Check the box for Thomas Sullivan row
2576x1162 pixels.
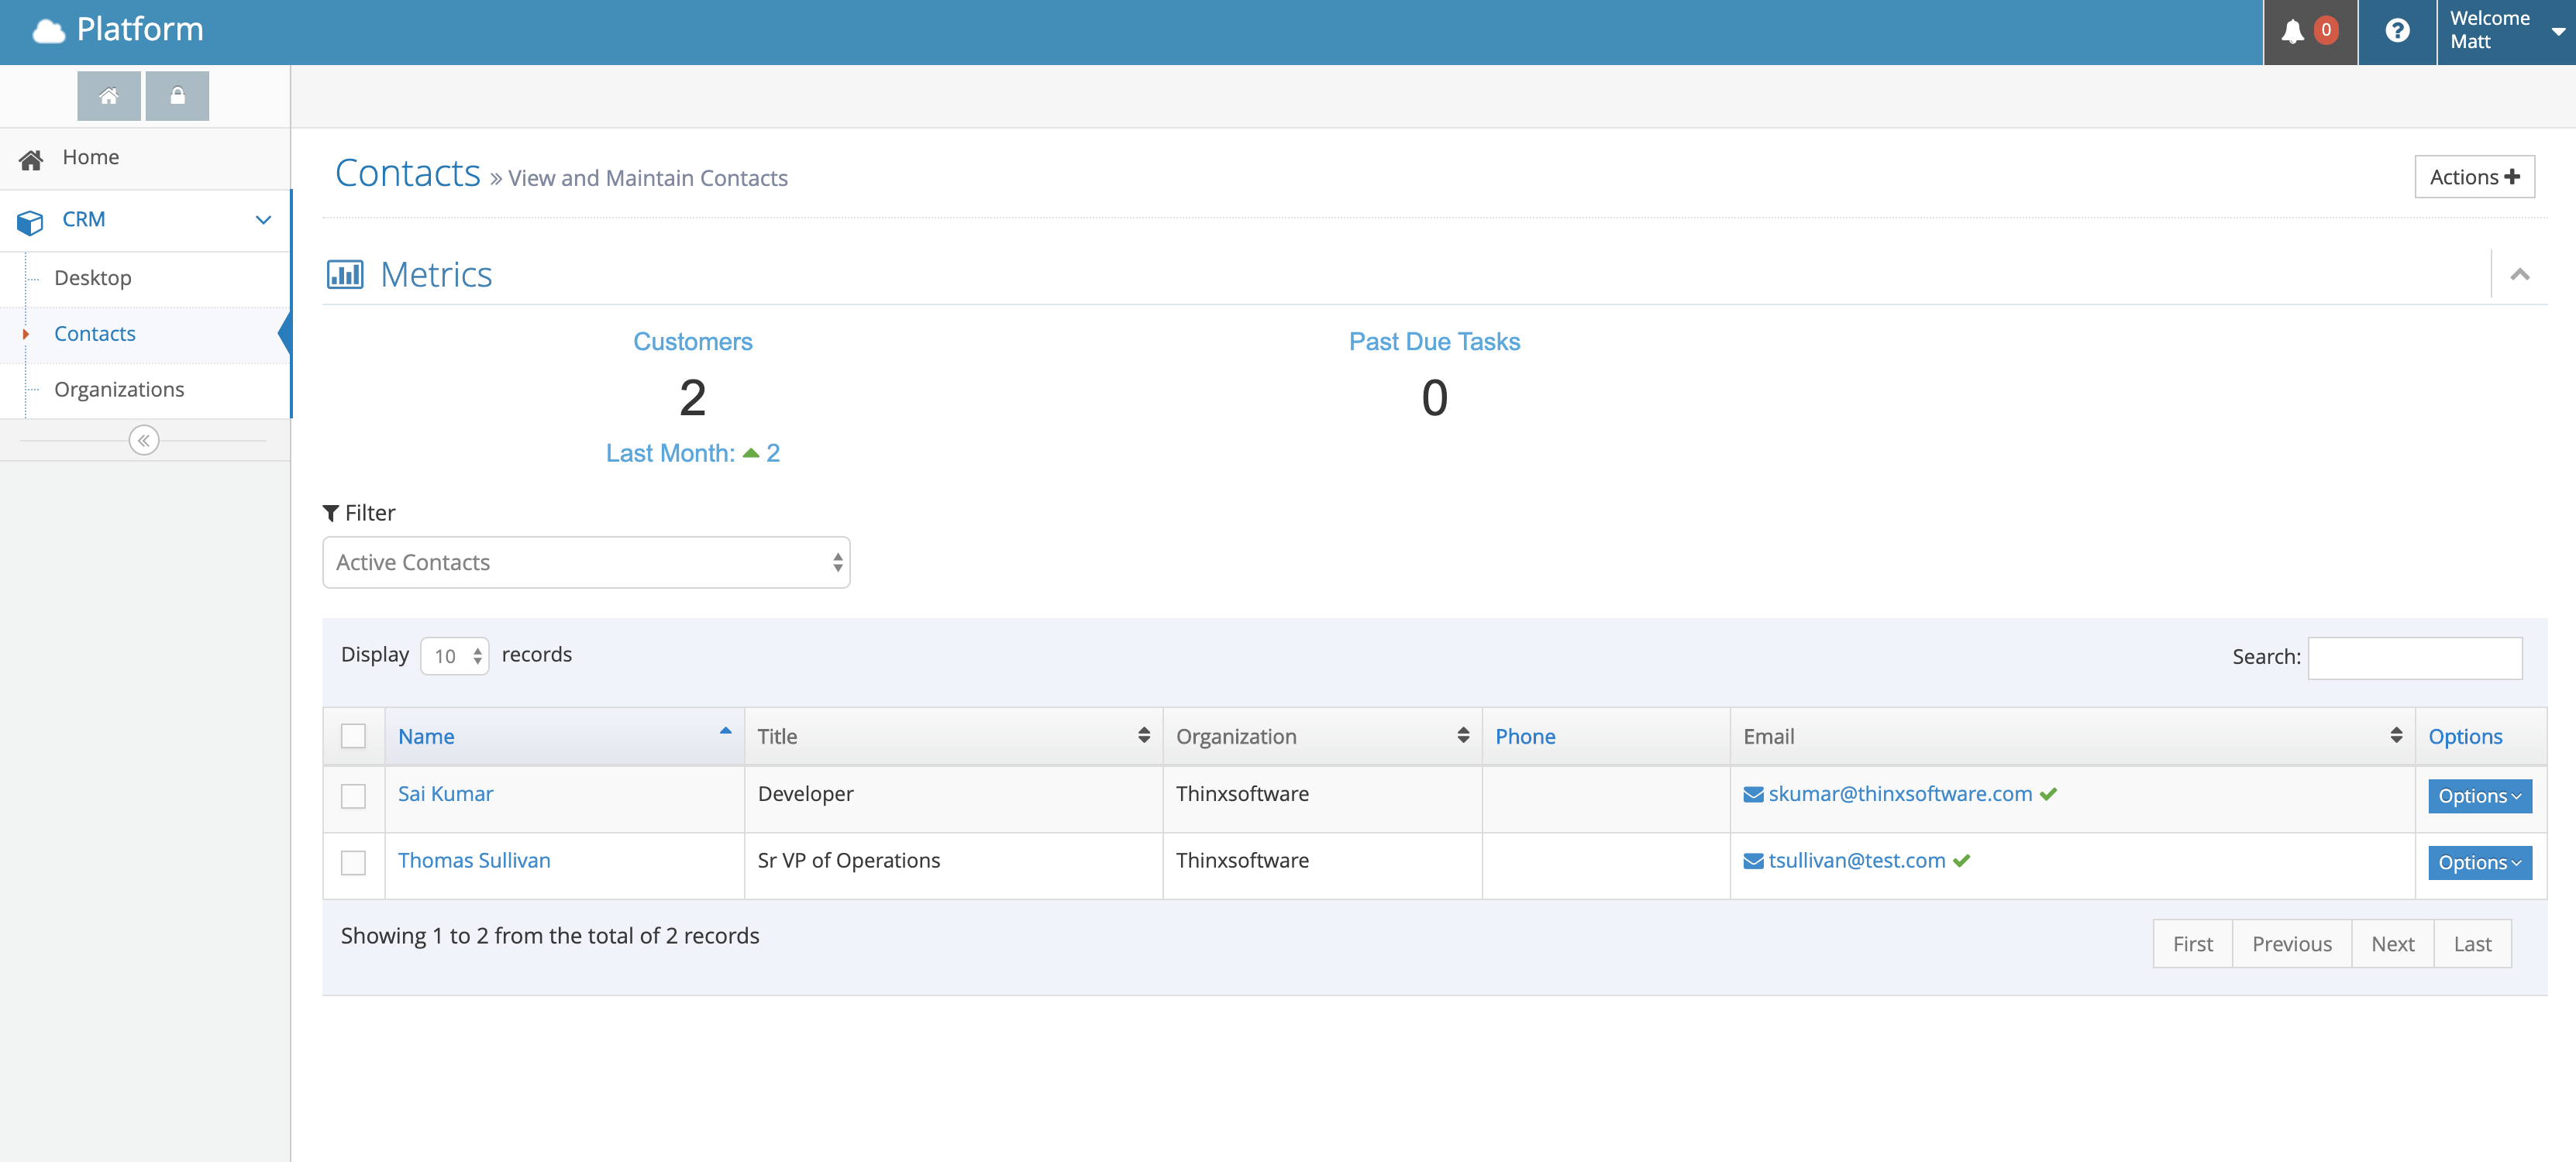(x=353, y=862)
